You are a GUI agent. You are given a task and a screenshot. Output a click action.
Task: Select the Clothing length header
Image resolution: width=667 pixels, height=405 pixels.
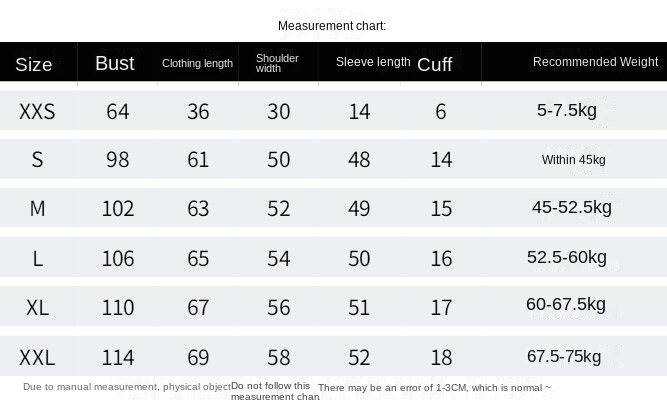(197, 63)
